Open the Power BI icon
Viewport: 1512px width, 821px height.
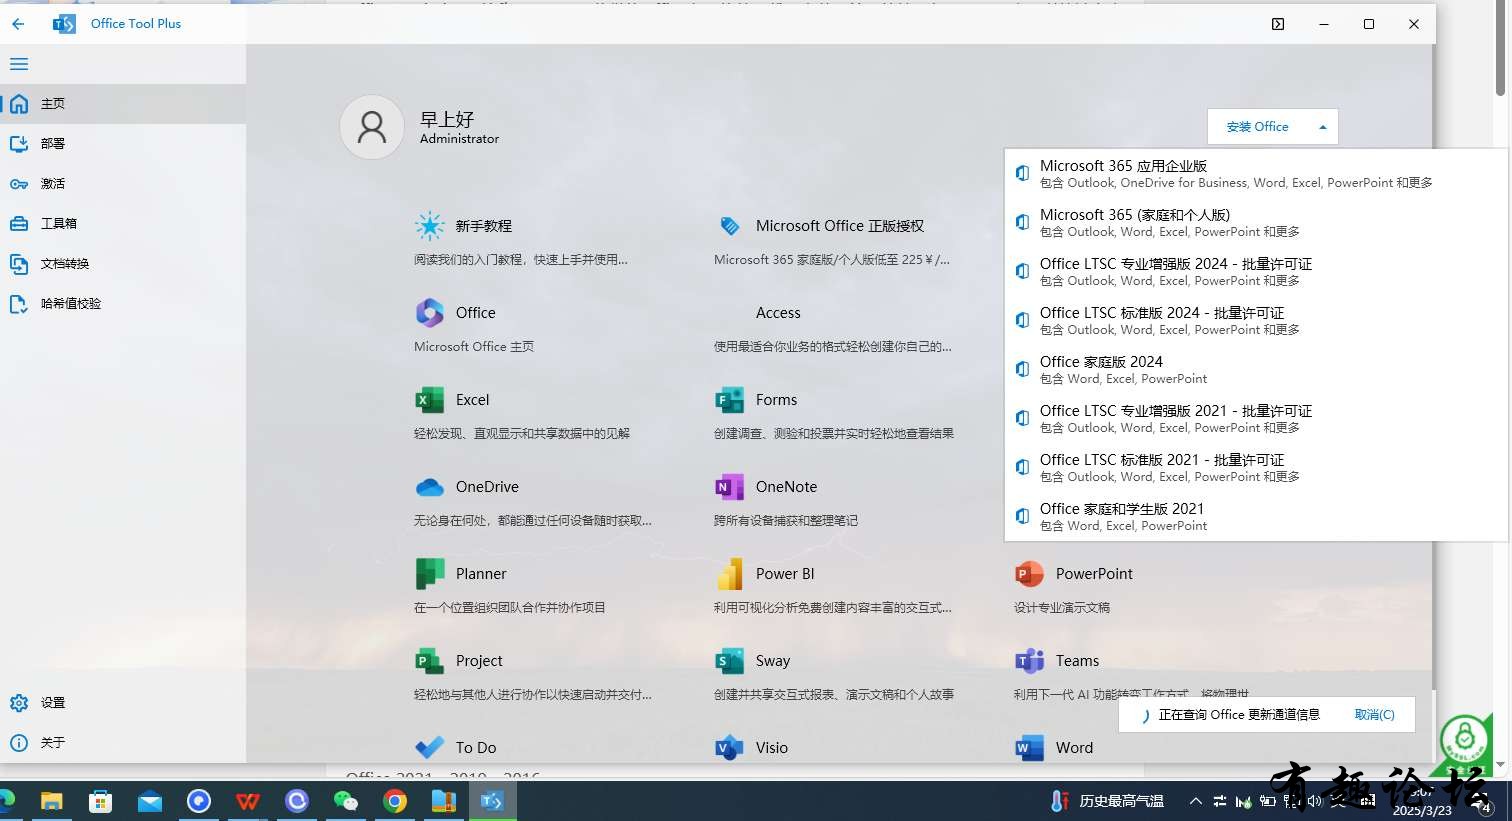tap(730, 574)
